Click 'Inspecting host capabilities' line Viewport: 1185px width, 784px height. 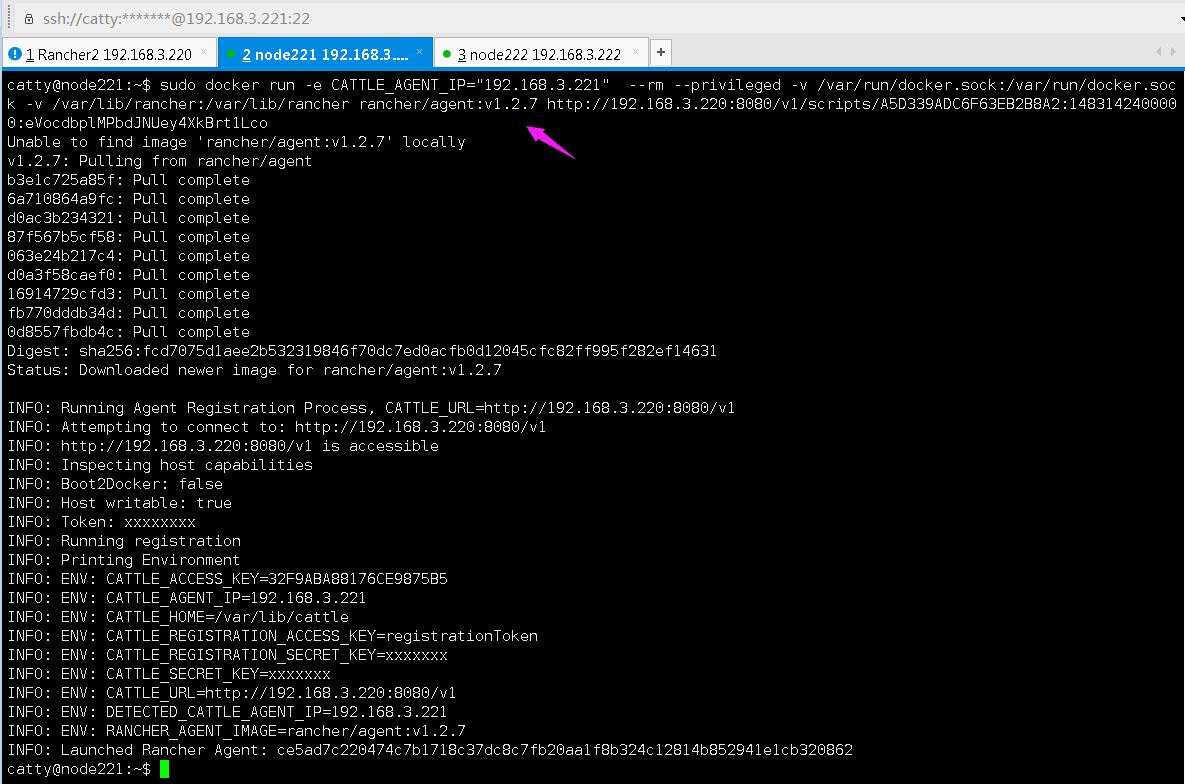click(x=159, y=465)
